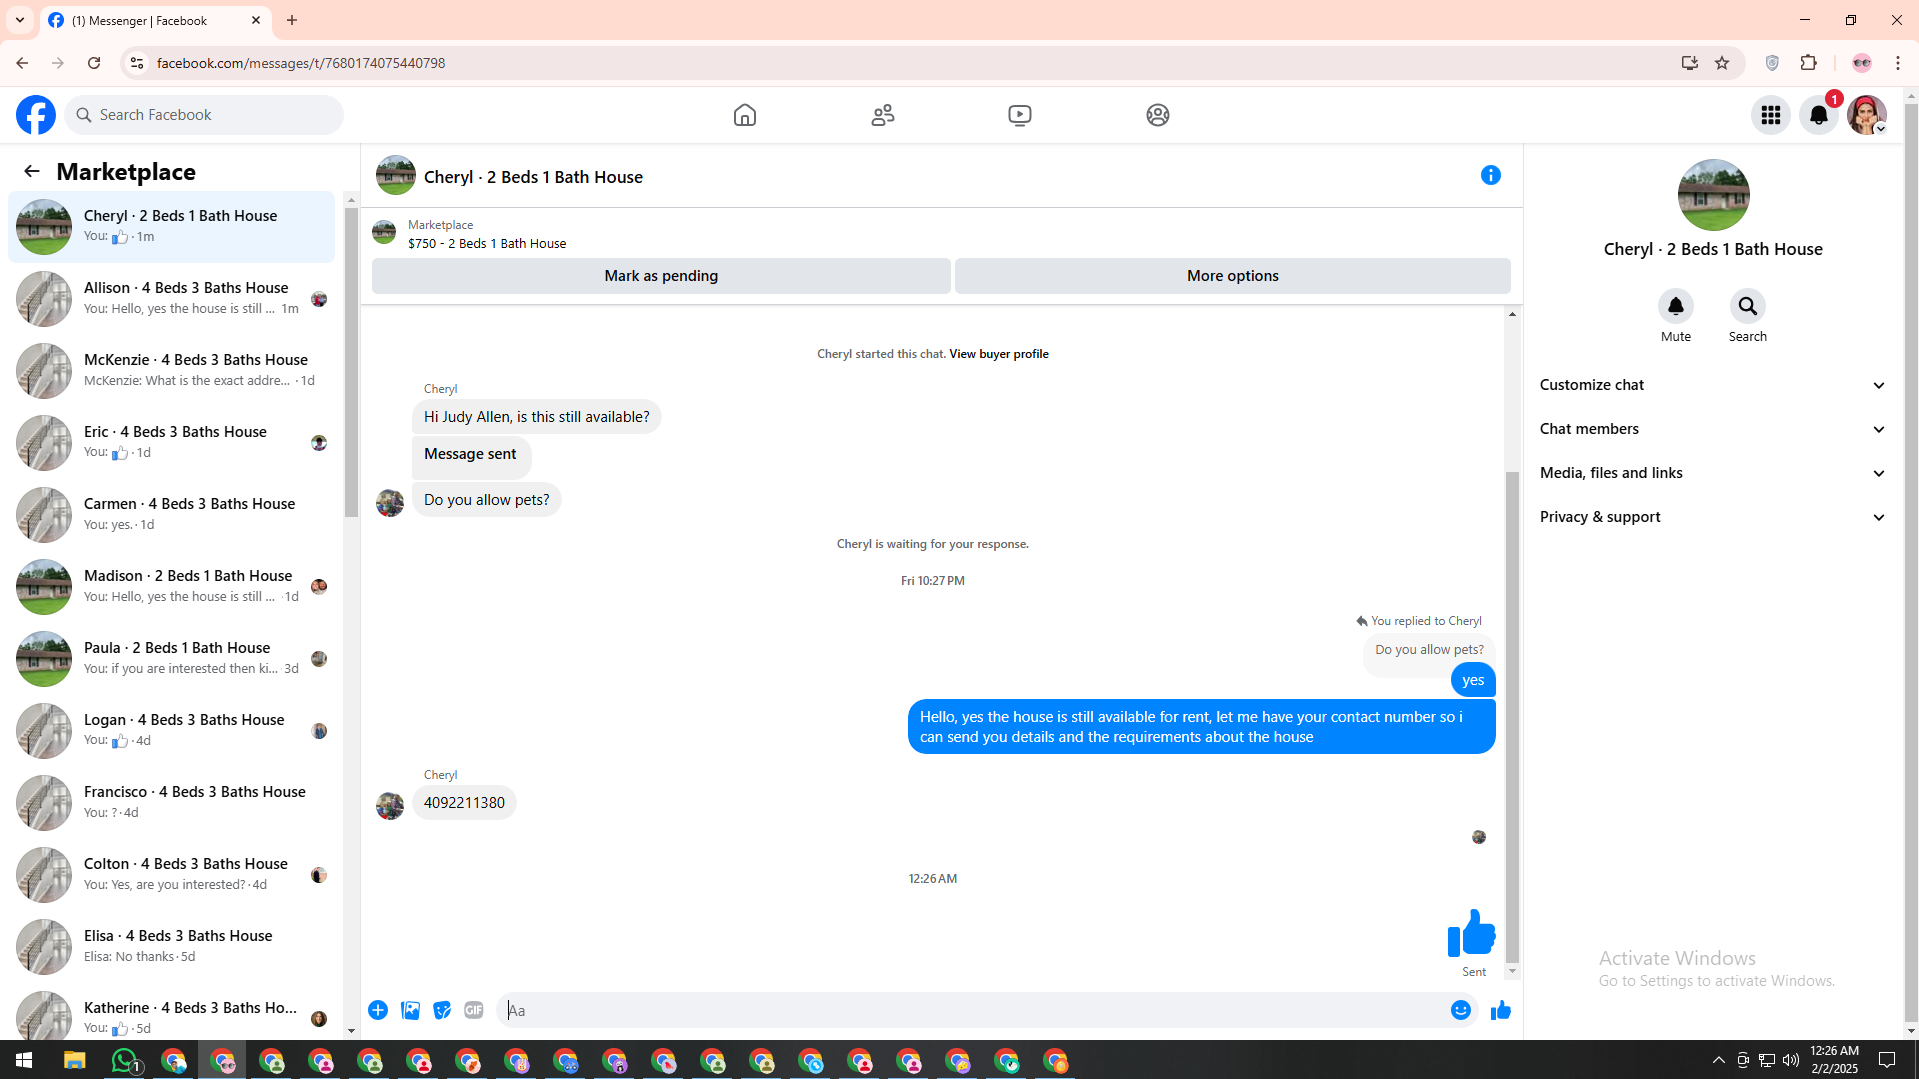This screenshot has height=1079, width=1919.
Task: Open WhatsApp from the taskbar
Action: coord(125,1060)
